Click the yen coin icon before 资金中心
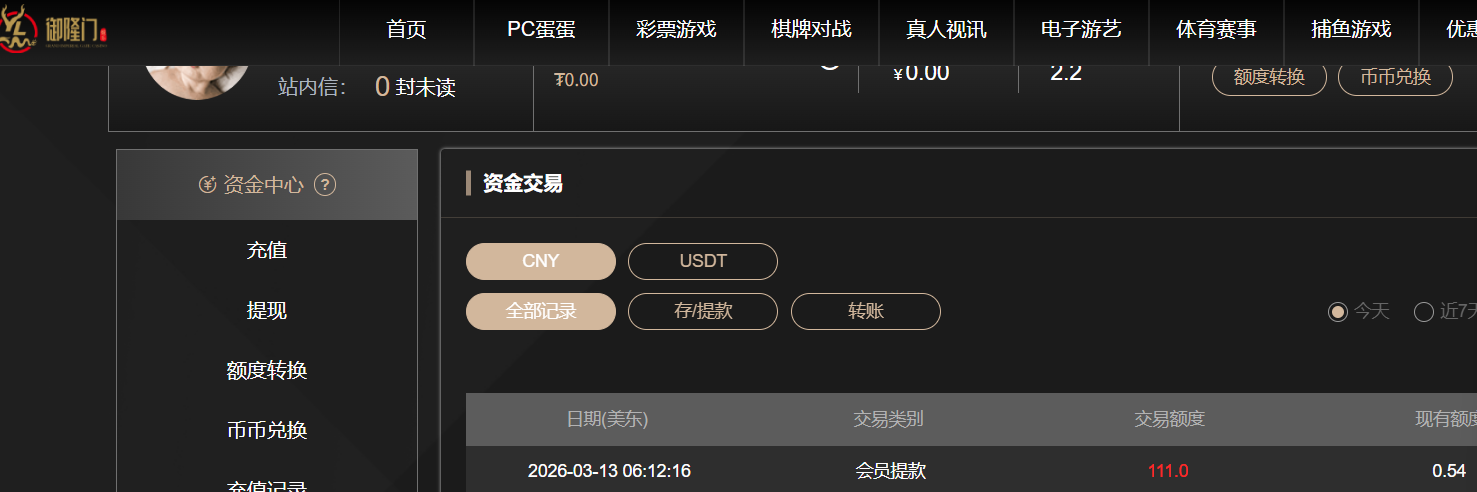 (x=208, y=185)
